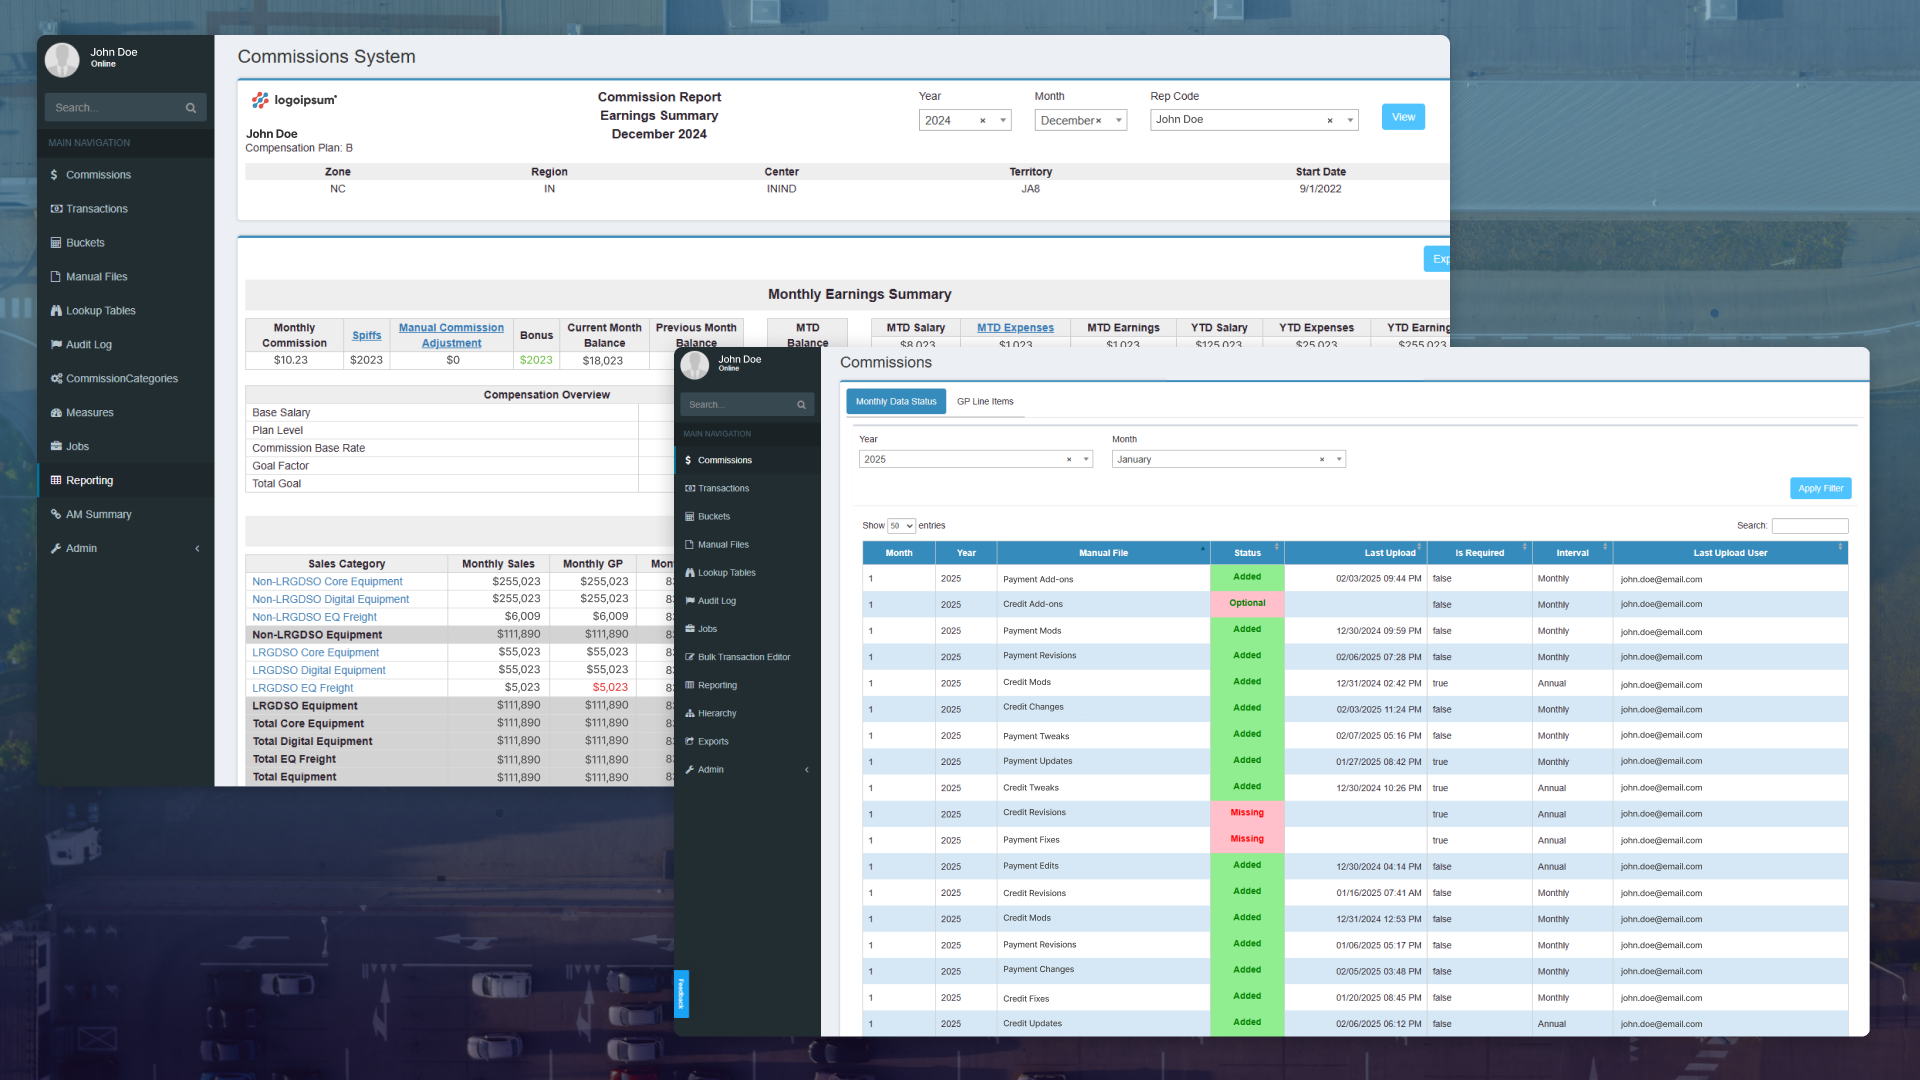1920x1080 pixels.
Task: Switch to the GP Line Items tab
Action: (x=984, y=402)
